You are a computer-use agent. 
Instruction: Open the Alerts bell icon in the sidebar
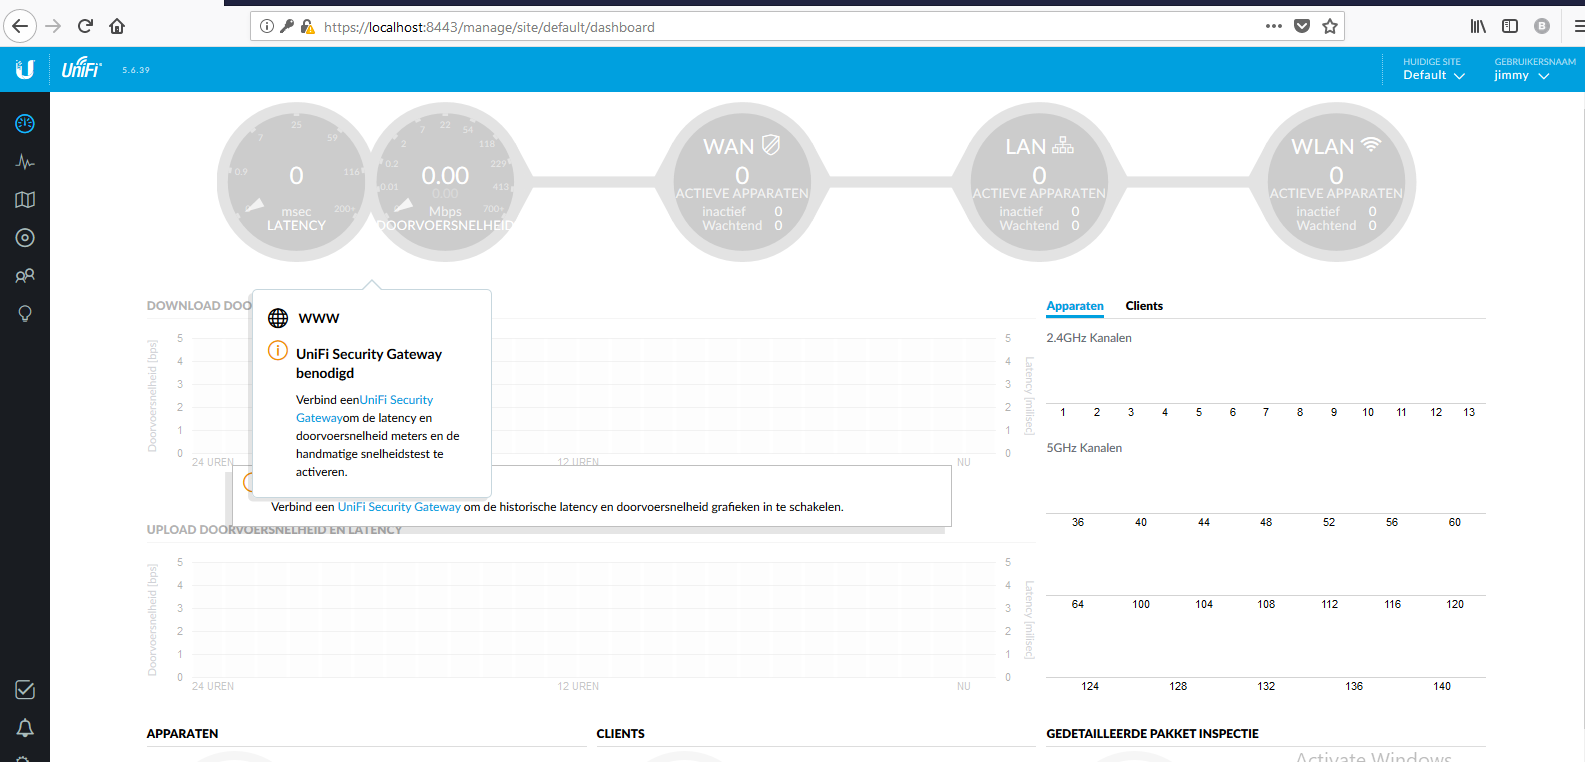(25, 728)
